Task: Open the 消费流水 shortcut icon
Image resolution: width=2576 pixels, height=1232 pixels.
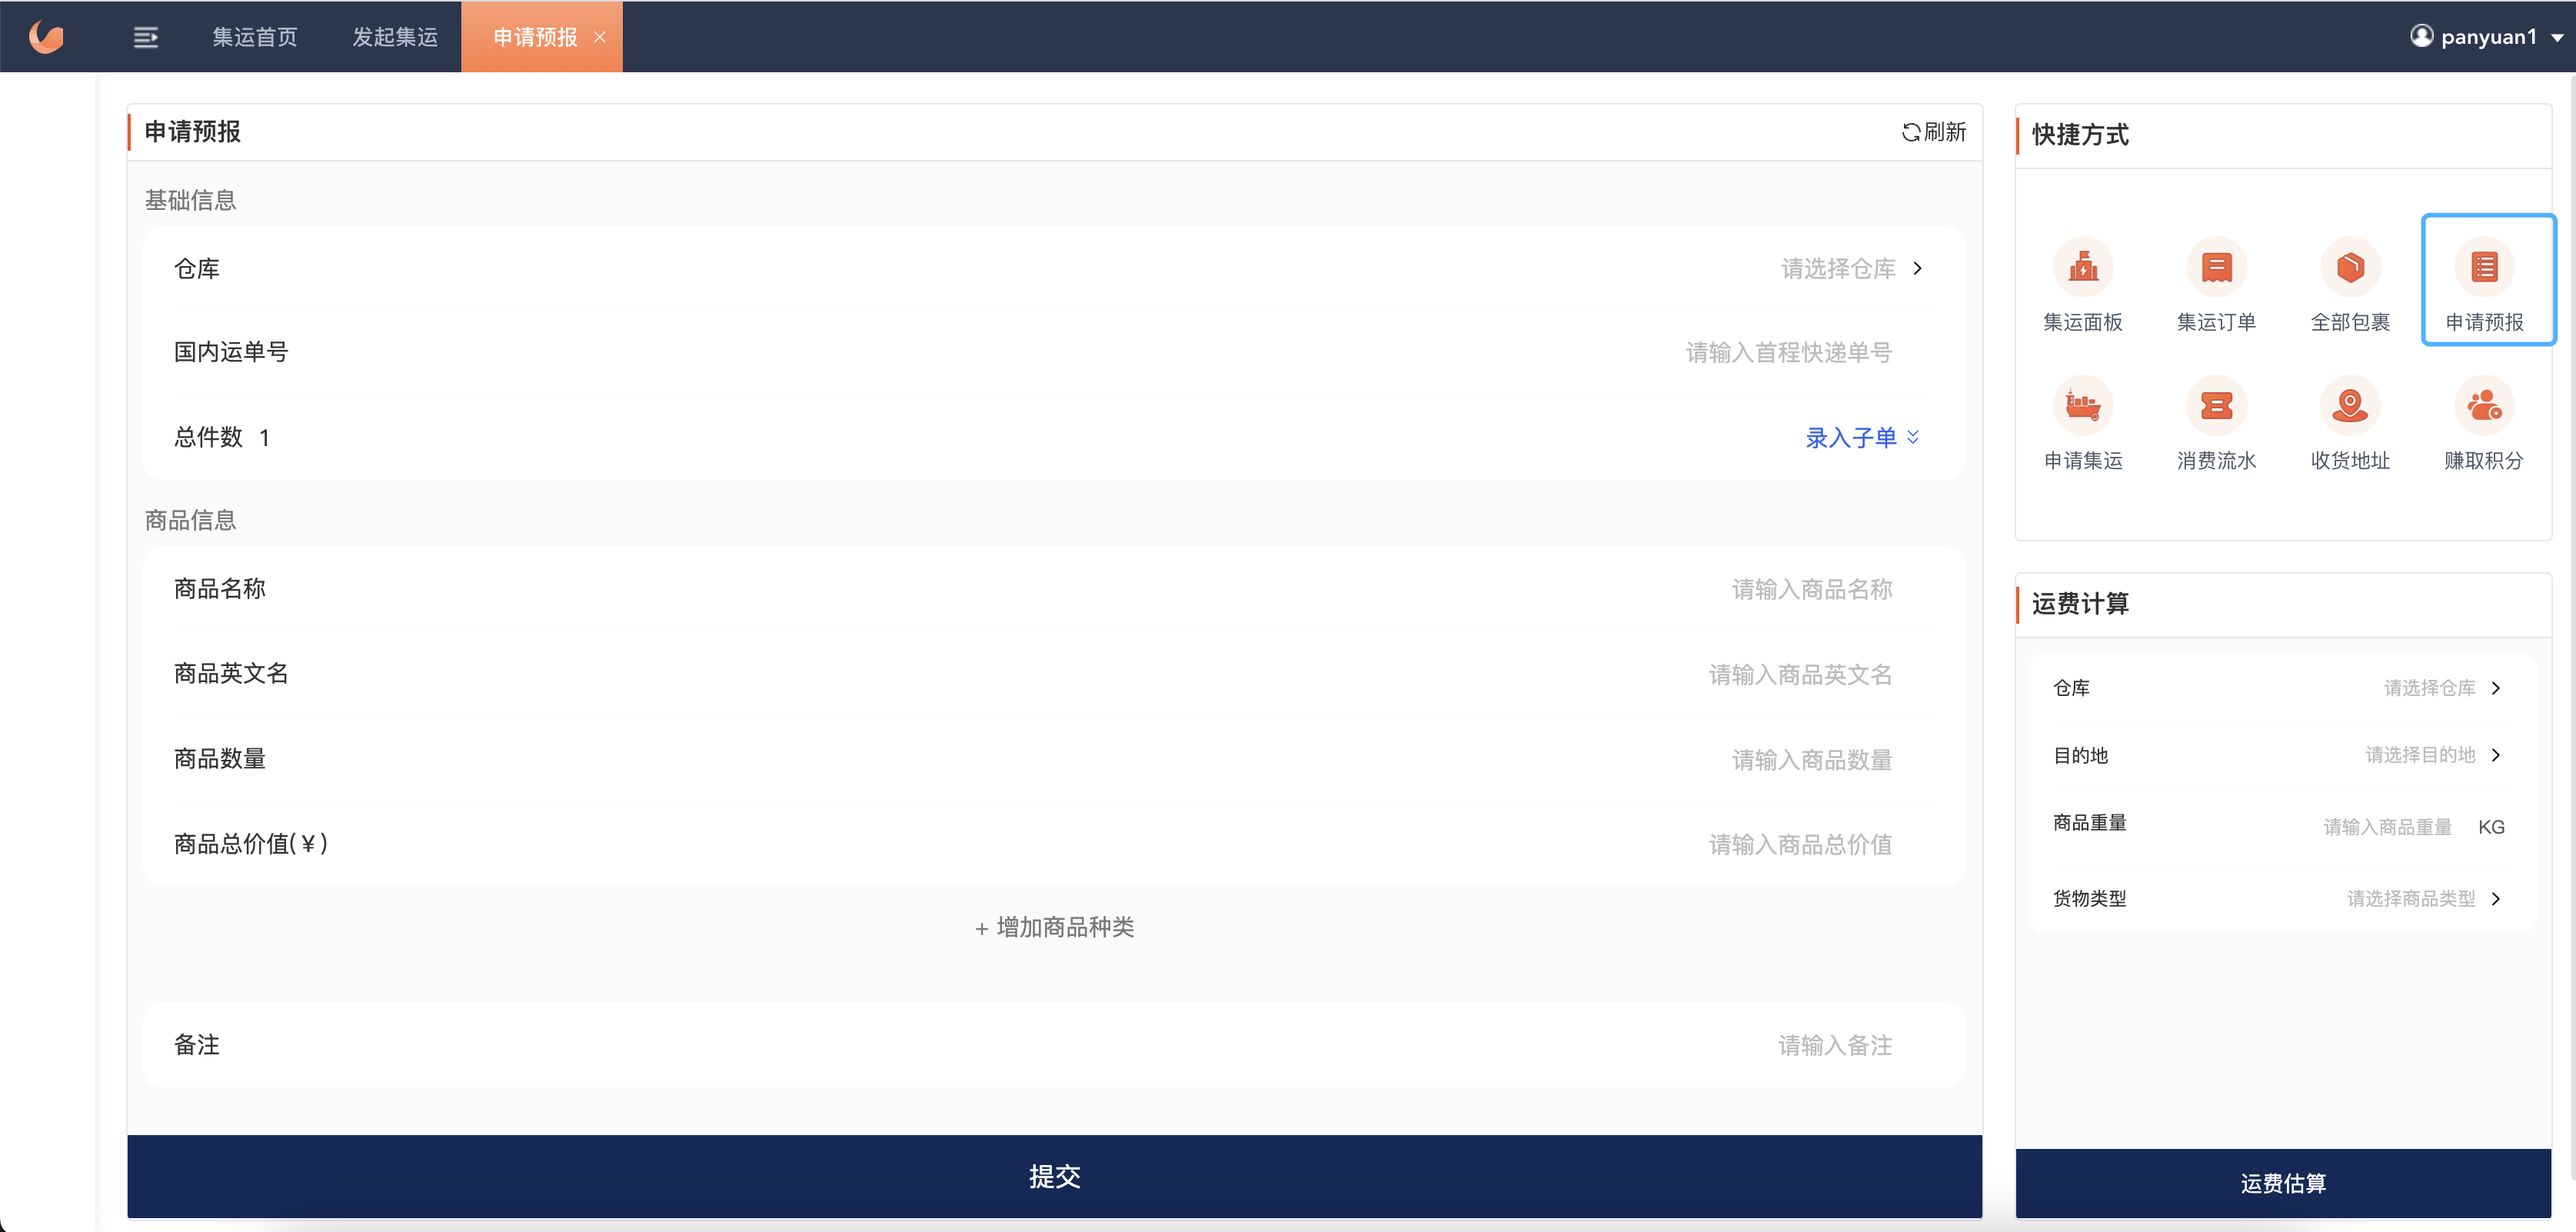Action: coord(2216,406)
